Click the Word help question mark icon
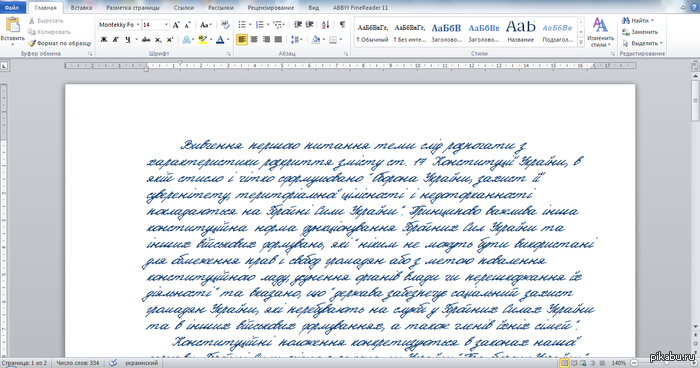The height and width of the screenshot is (368, 700). pyautogui.click(x=694, y=7)
